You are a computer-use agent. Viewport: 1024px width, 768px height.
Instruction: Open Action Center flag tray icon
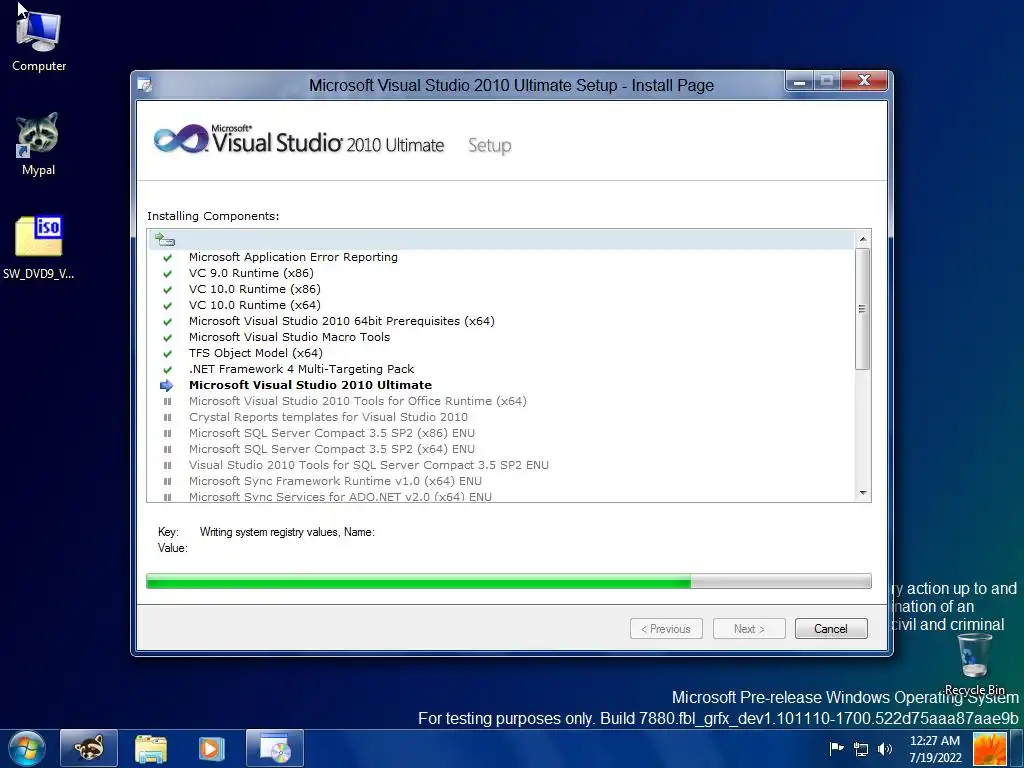pyautogui.click(x=836, y=749)
